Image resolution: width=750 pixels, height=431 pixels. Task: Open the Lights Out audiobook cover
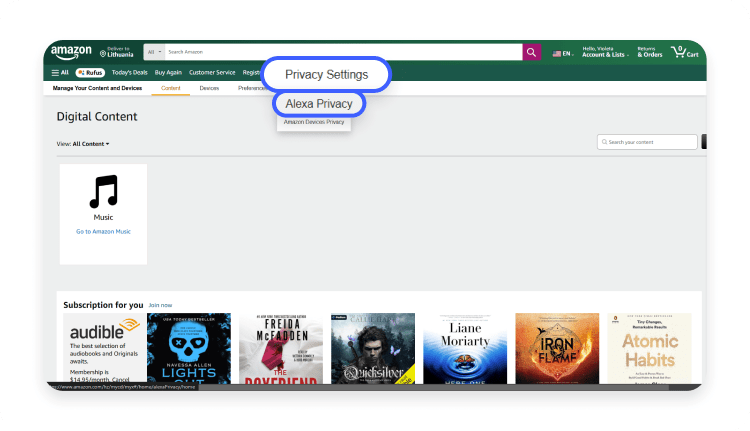coord(189,348)
